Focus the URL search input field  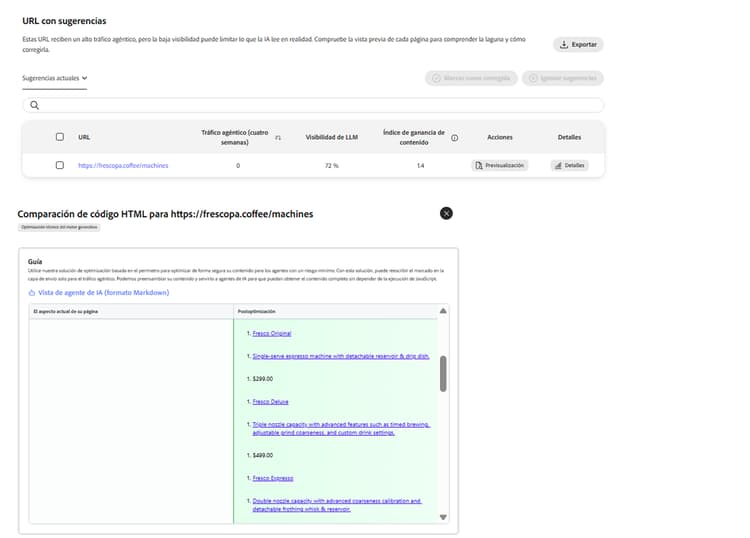coord(313,105)
